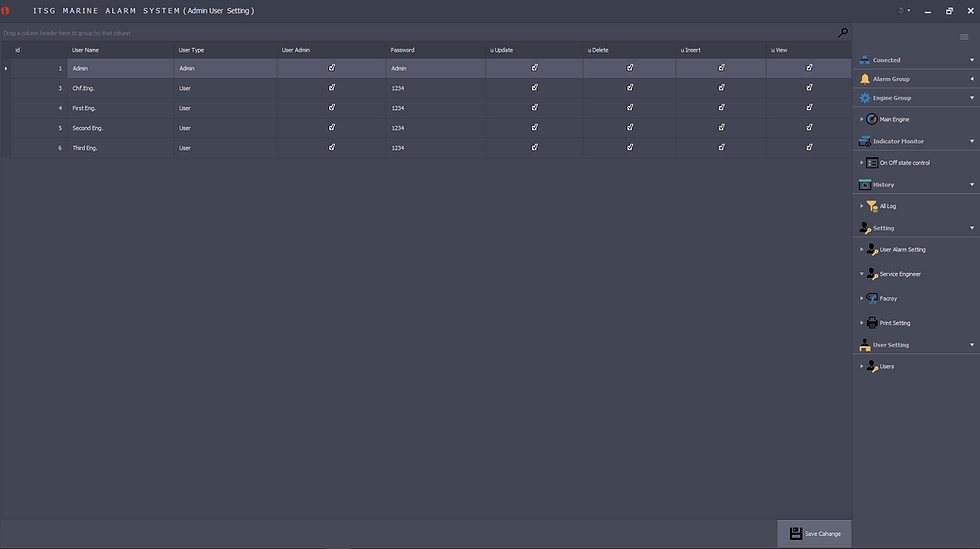
Task: Select the password cell of First Eng.
Action: point(435,108)
